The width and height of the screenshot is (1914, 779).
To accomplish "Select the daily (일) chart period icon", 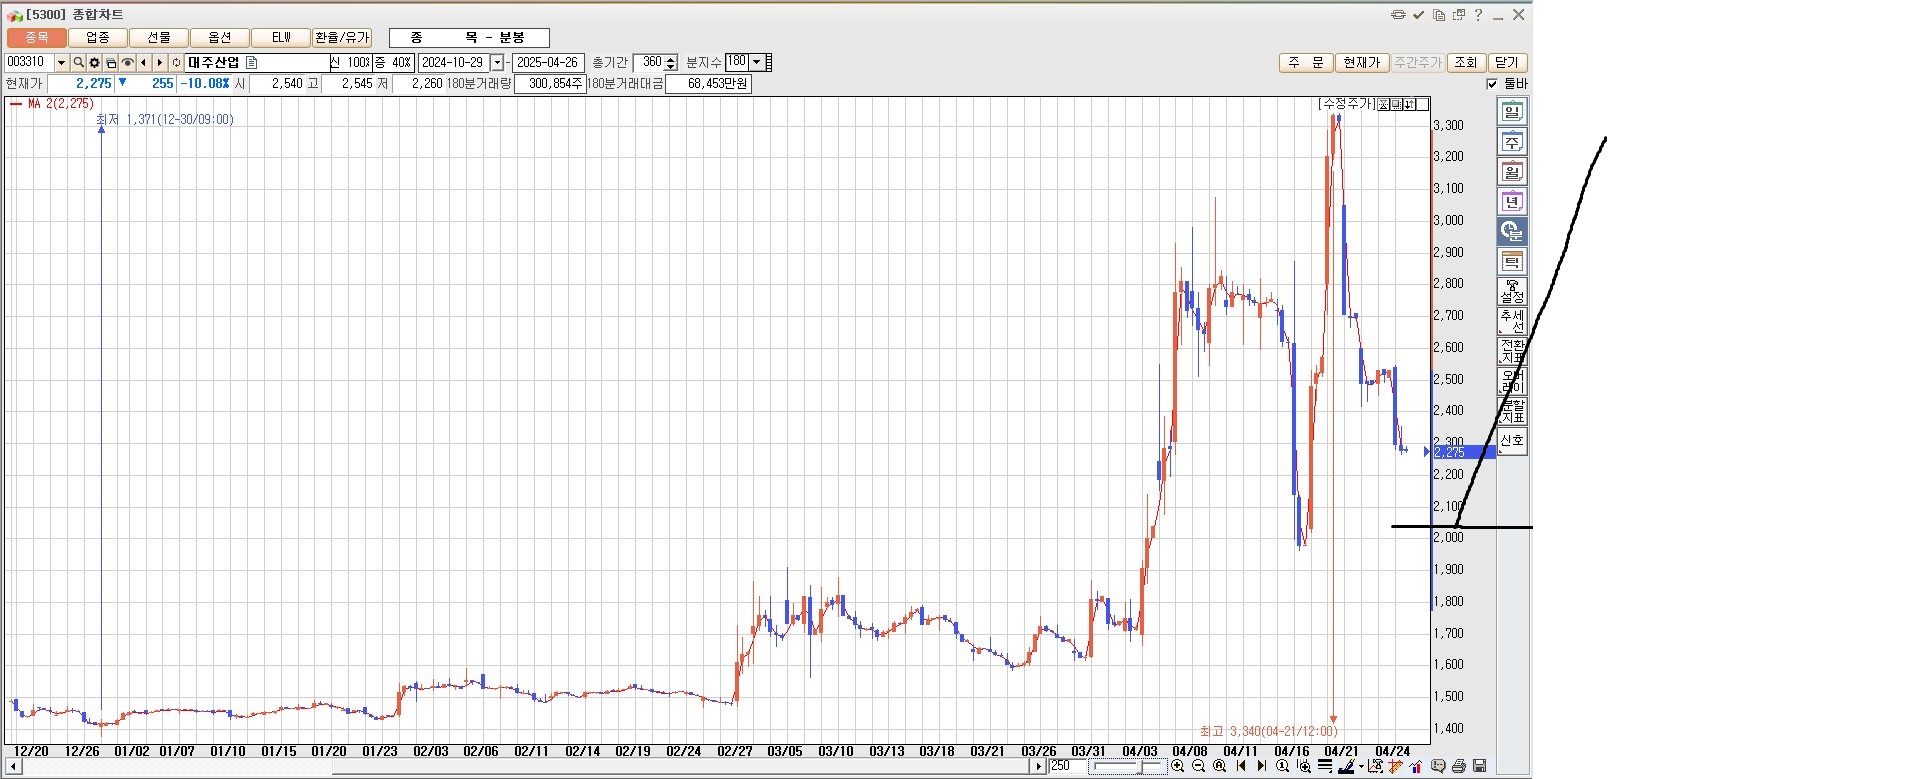I will click(x=1511, y=112).
